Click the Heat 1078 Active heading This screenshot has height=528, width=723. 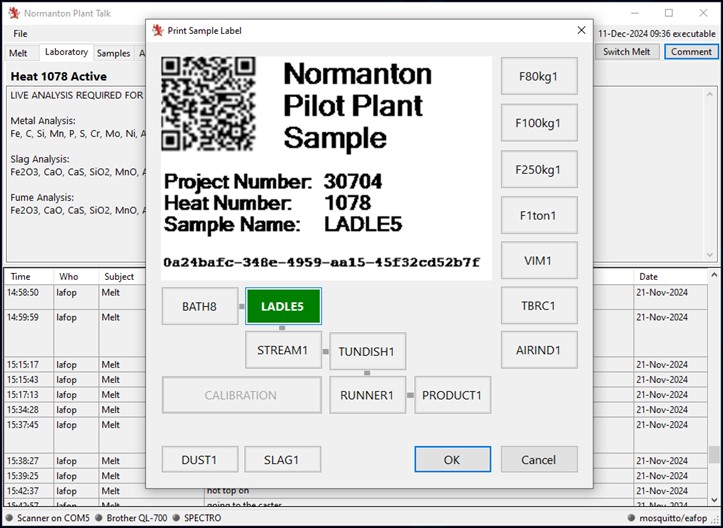pyautogui.click(x=59, y=76)
